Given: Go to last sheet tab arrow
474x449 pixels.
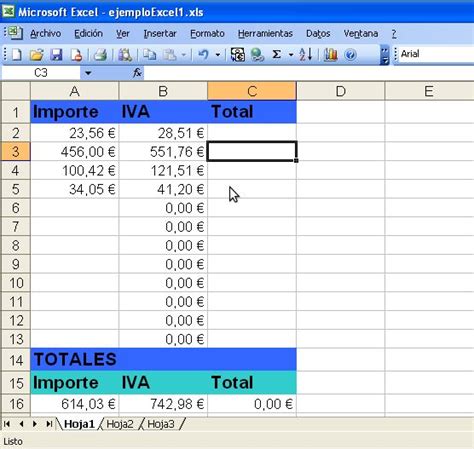Looking at the screenshot, I should [49, 424].
